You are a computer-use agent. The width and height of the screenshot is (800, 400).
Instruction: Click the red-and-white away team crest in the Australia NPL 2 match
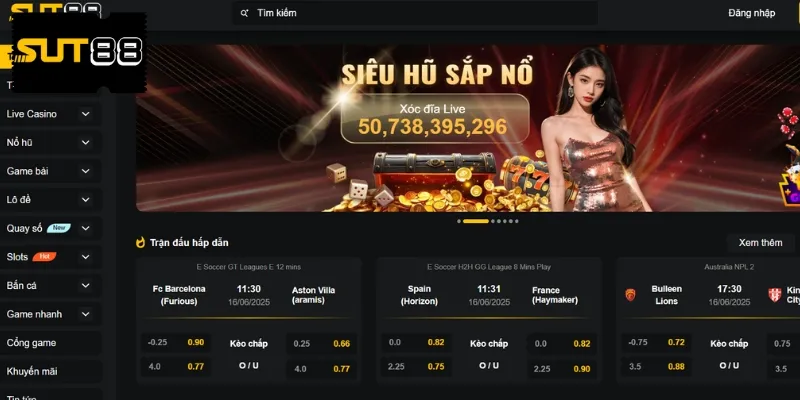coord(774,295)
